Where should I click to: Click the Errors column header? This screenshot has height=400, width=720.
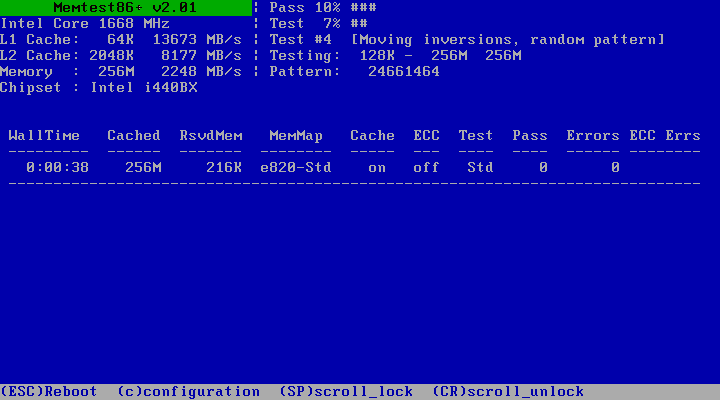[593, 135]
